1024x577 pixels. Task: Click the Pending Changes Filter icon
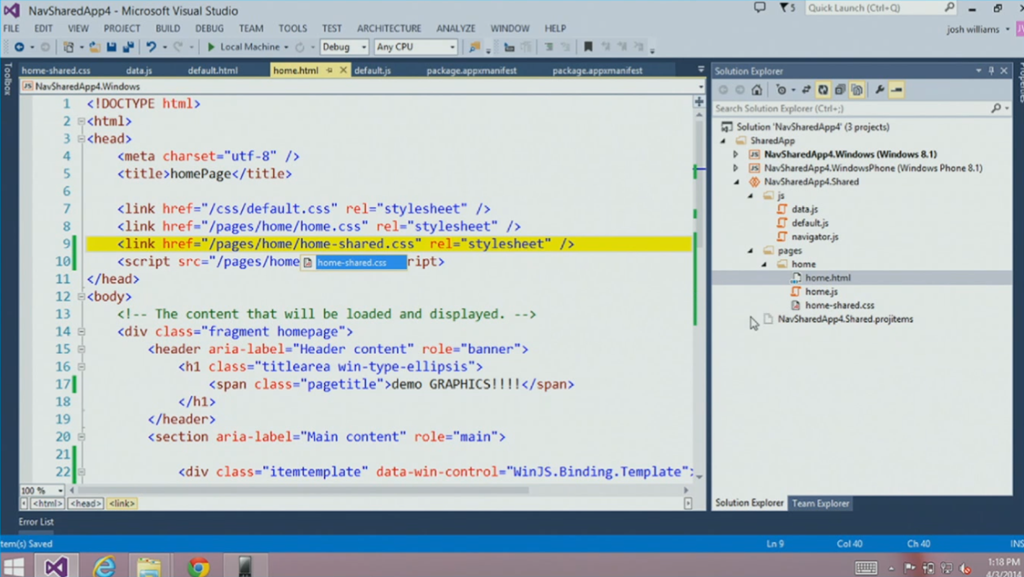point(781,90)
